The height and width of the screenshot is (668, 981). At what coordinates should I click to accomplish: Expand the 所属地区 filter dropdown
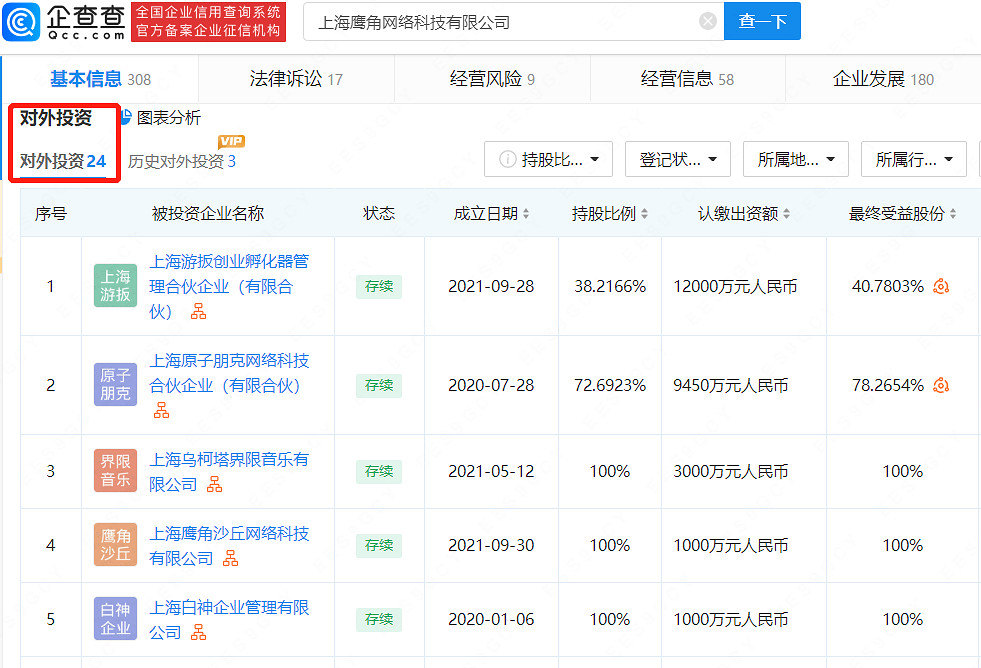[795, 159]
